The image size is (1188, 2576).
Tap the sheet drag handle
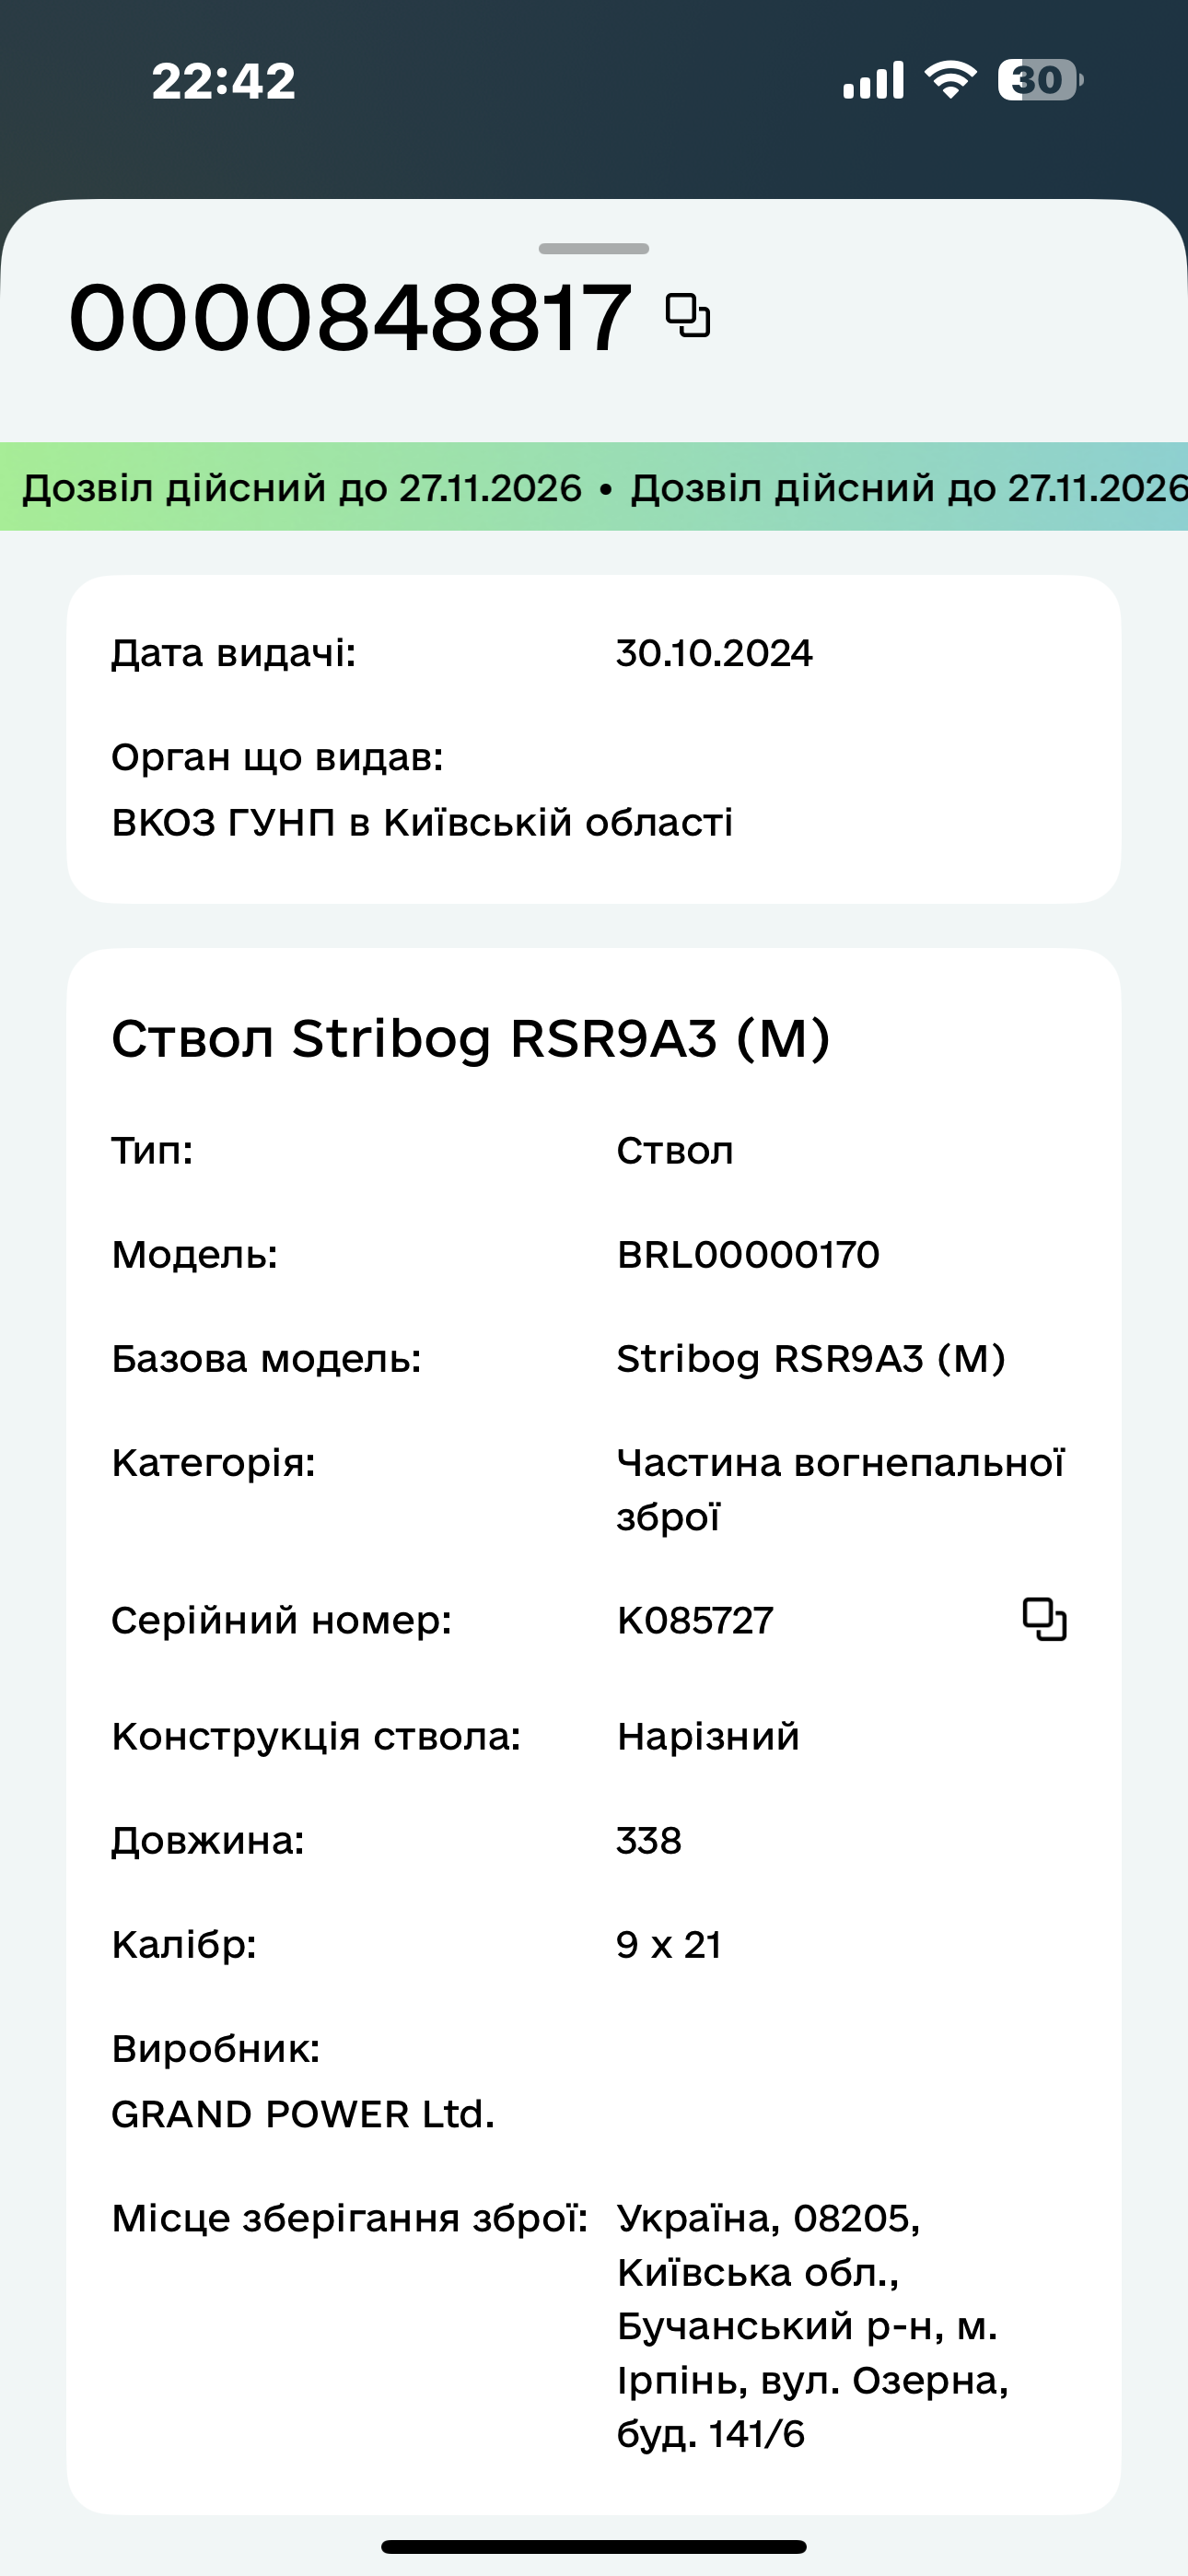click(x=594, y=248)
